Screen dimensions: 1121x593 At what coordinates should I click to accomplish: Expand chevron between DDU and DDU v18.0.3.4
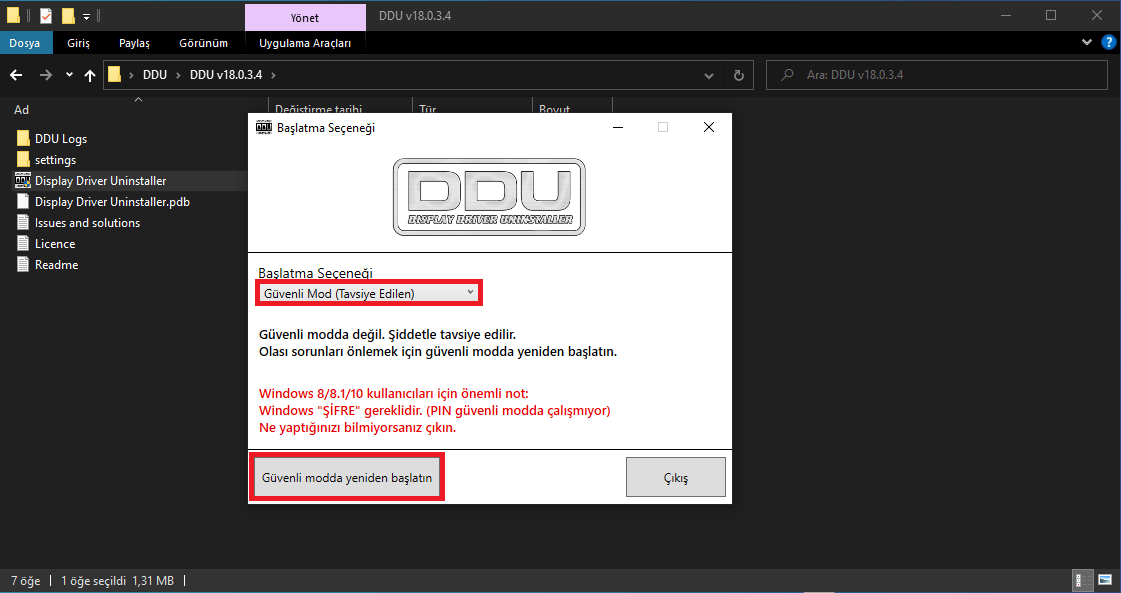click(x=179, y=74)
